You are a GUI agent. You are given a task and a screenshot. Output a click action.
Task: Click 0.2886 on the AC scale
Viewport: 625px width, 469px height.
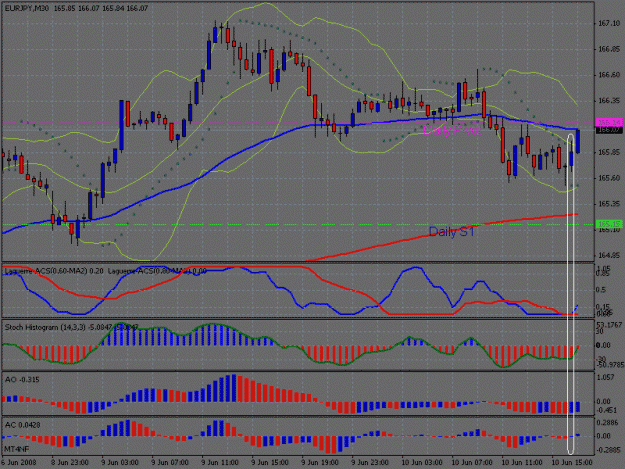(608, 422)
